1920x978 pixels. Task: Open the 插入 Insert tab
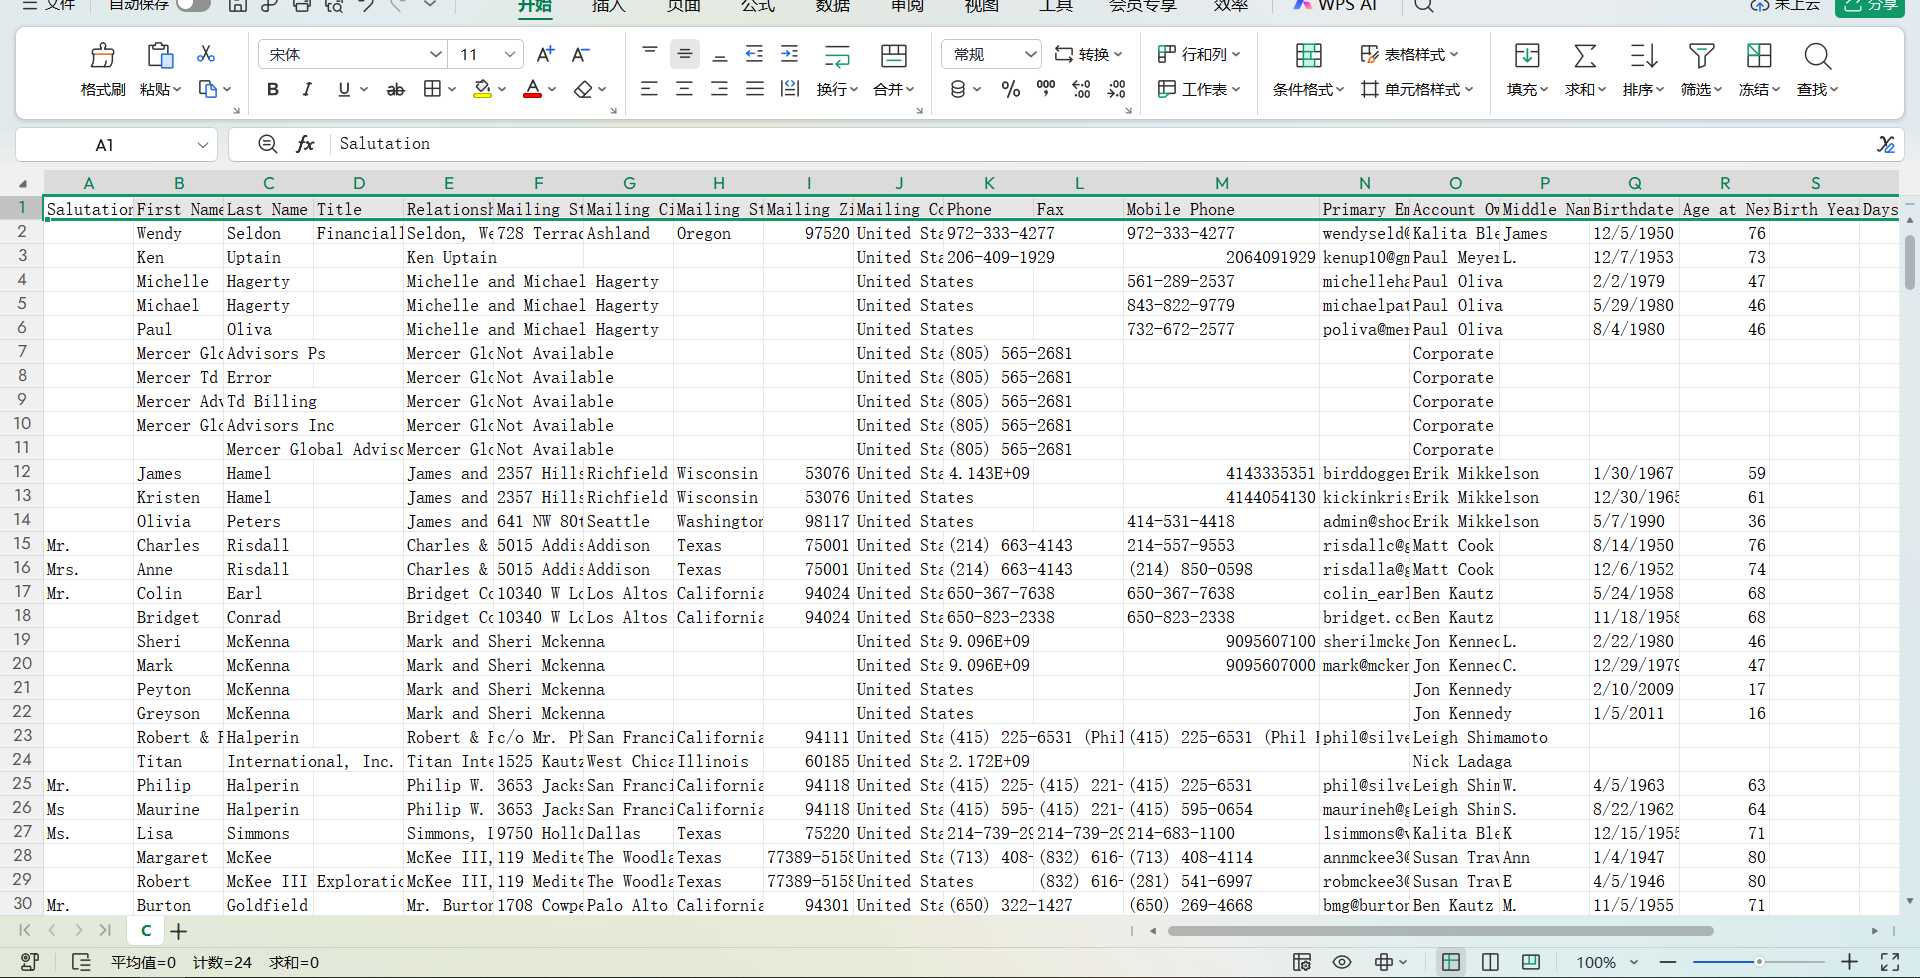point(609,6)
